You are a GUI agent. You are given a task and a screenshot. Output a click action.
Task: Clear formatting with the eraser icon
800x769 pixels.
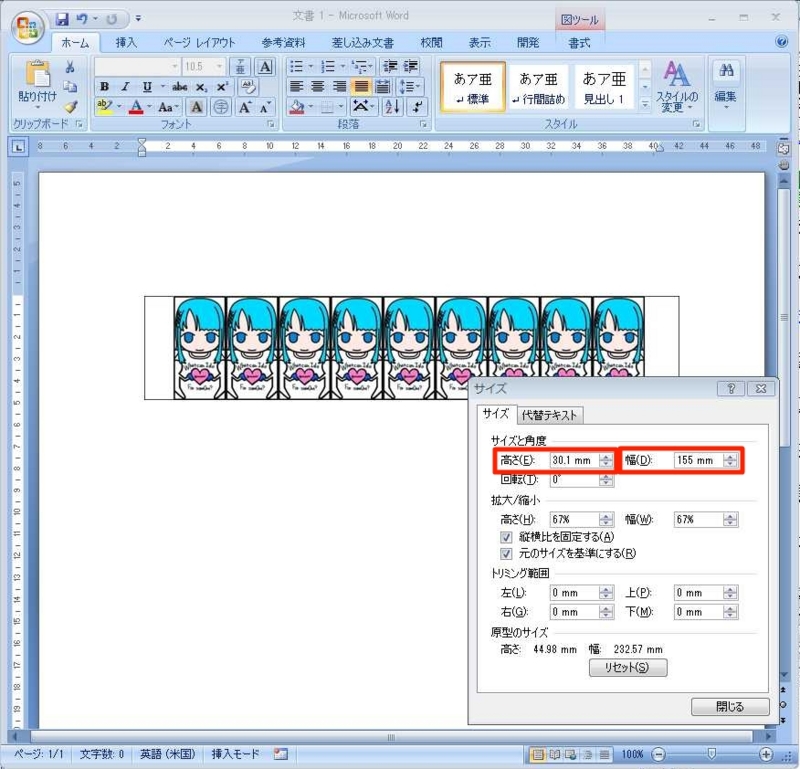tap(248, 87)
